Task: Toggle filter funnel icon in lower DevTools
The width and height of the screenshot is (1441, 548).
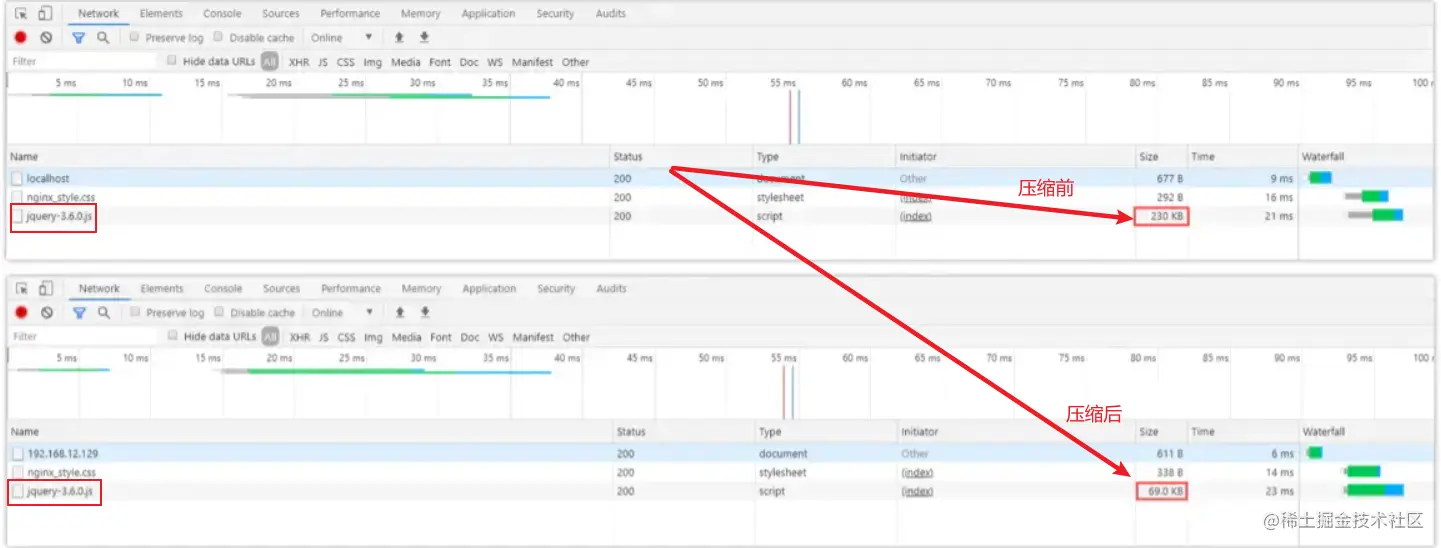Action: click(x=79, y=312)
